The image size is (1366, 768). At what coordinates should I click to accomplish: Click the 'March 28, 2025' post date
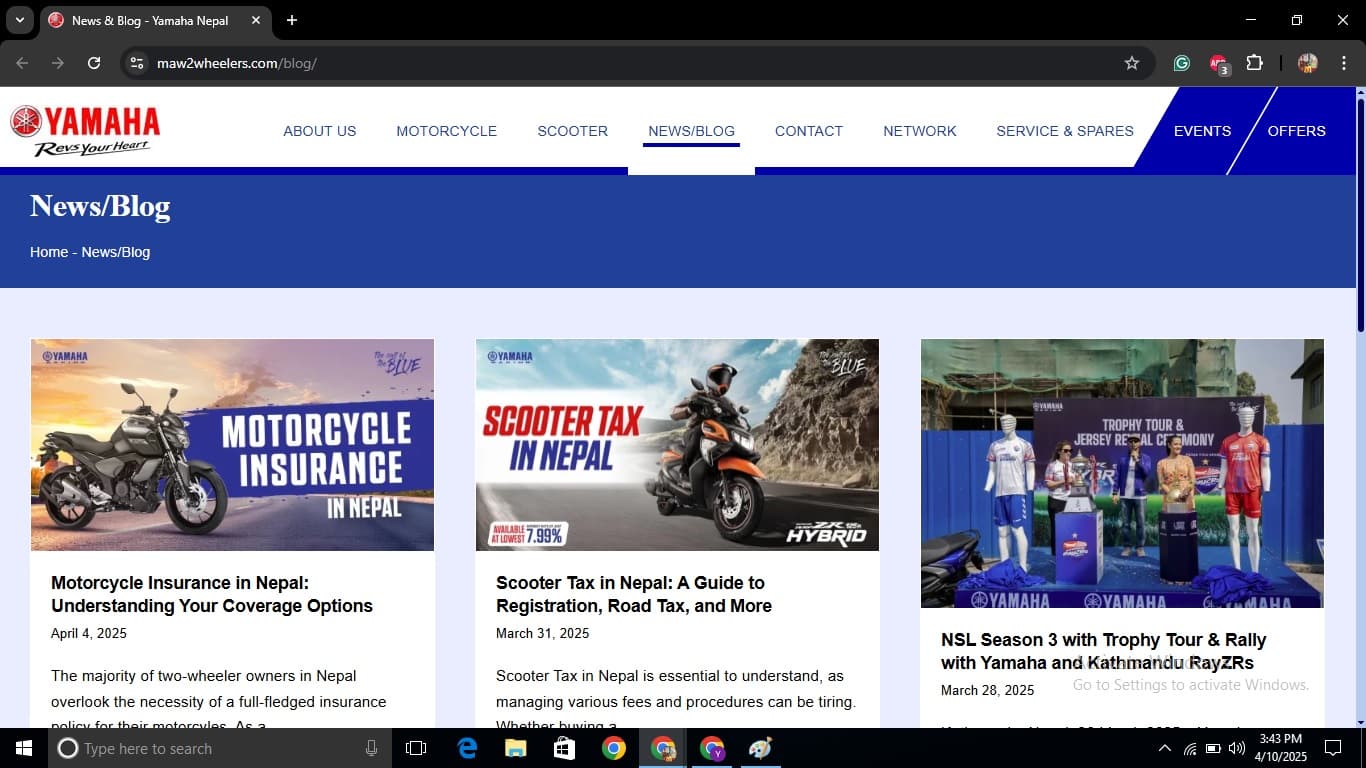click(x=988, y=690)
